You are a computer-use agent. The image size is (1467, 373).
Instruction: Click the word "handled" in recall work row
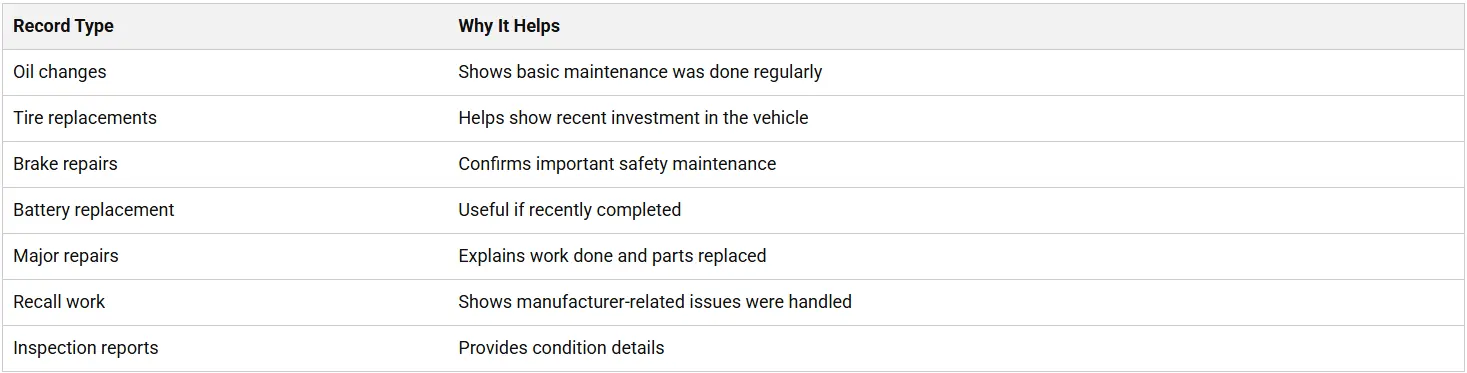(821, 302)
